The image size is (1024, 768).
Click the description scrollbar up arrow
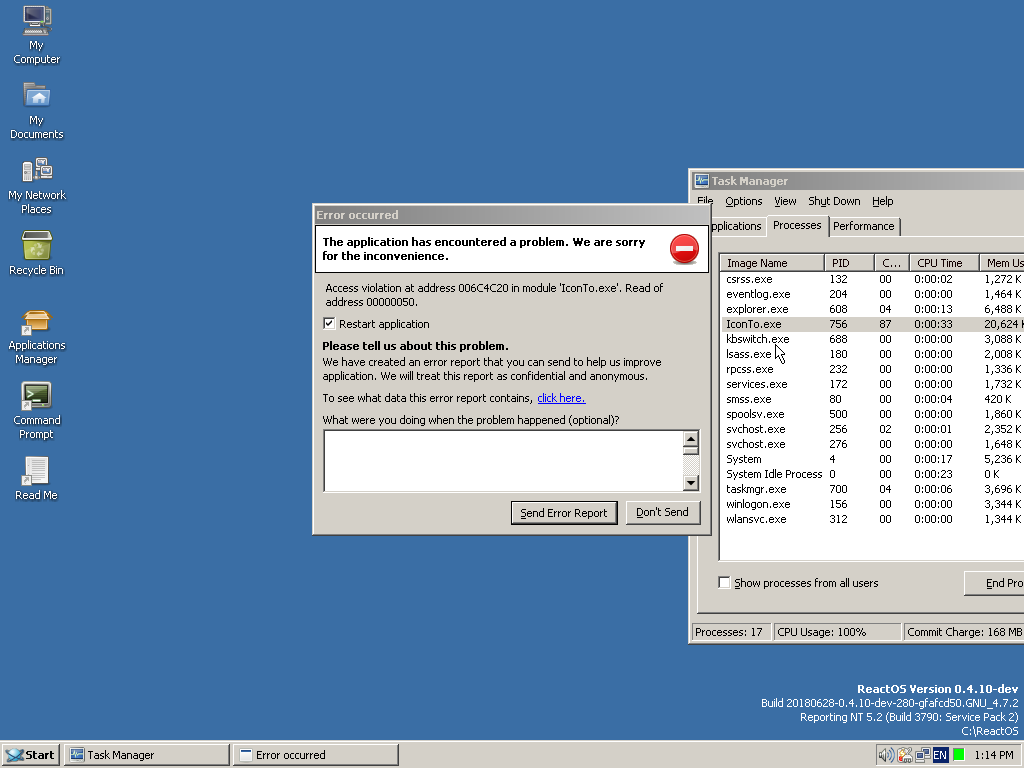point(691,438)
